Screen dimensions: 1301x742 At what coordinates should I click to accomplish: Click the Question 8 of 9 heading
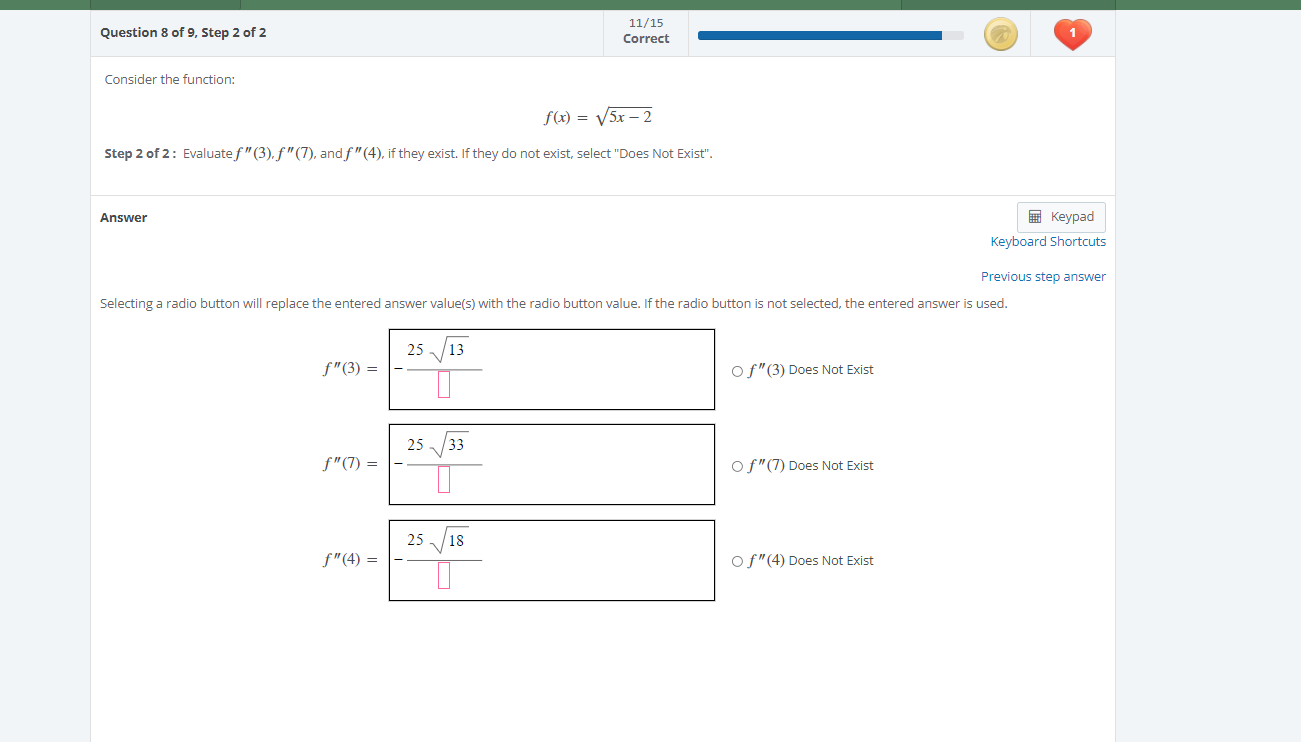[x=183, y=33]
